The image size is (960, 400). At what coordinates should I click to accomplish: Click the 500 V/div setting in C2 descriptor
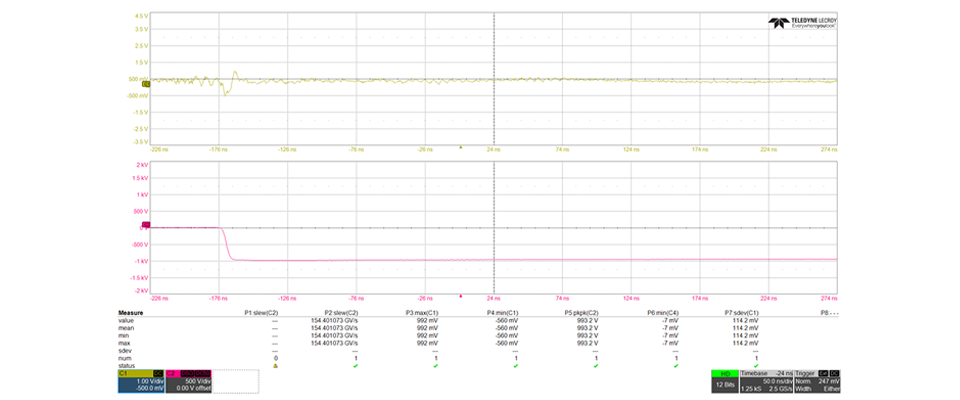tap(200, 381)
